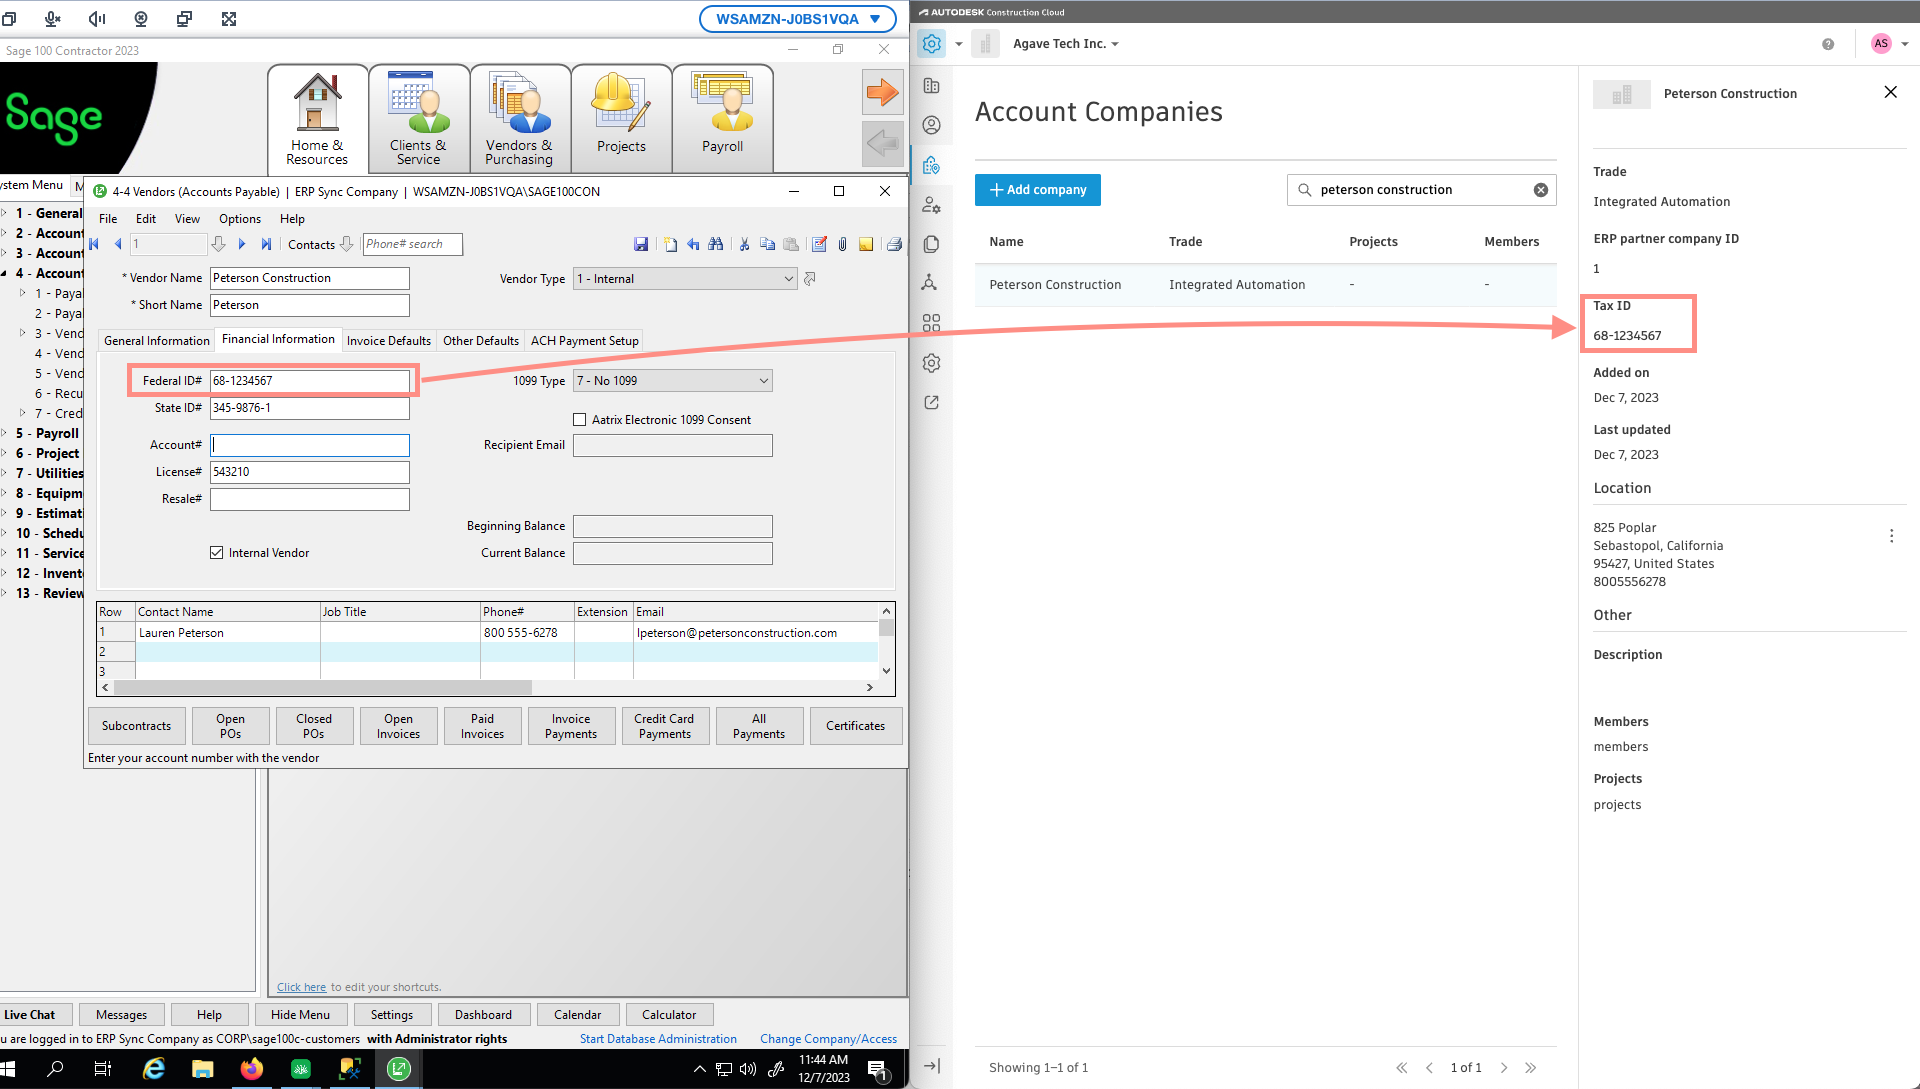
Task: Open location options three-dot menu
Action: tap(1891, 536)
